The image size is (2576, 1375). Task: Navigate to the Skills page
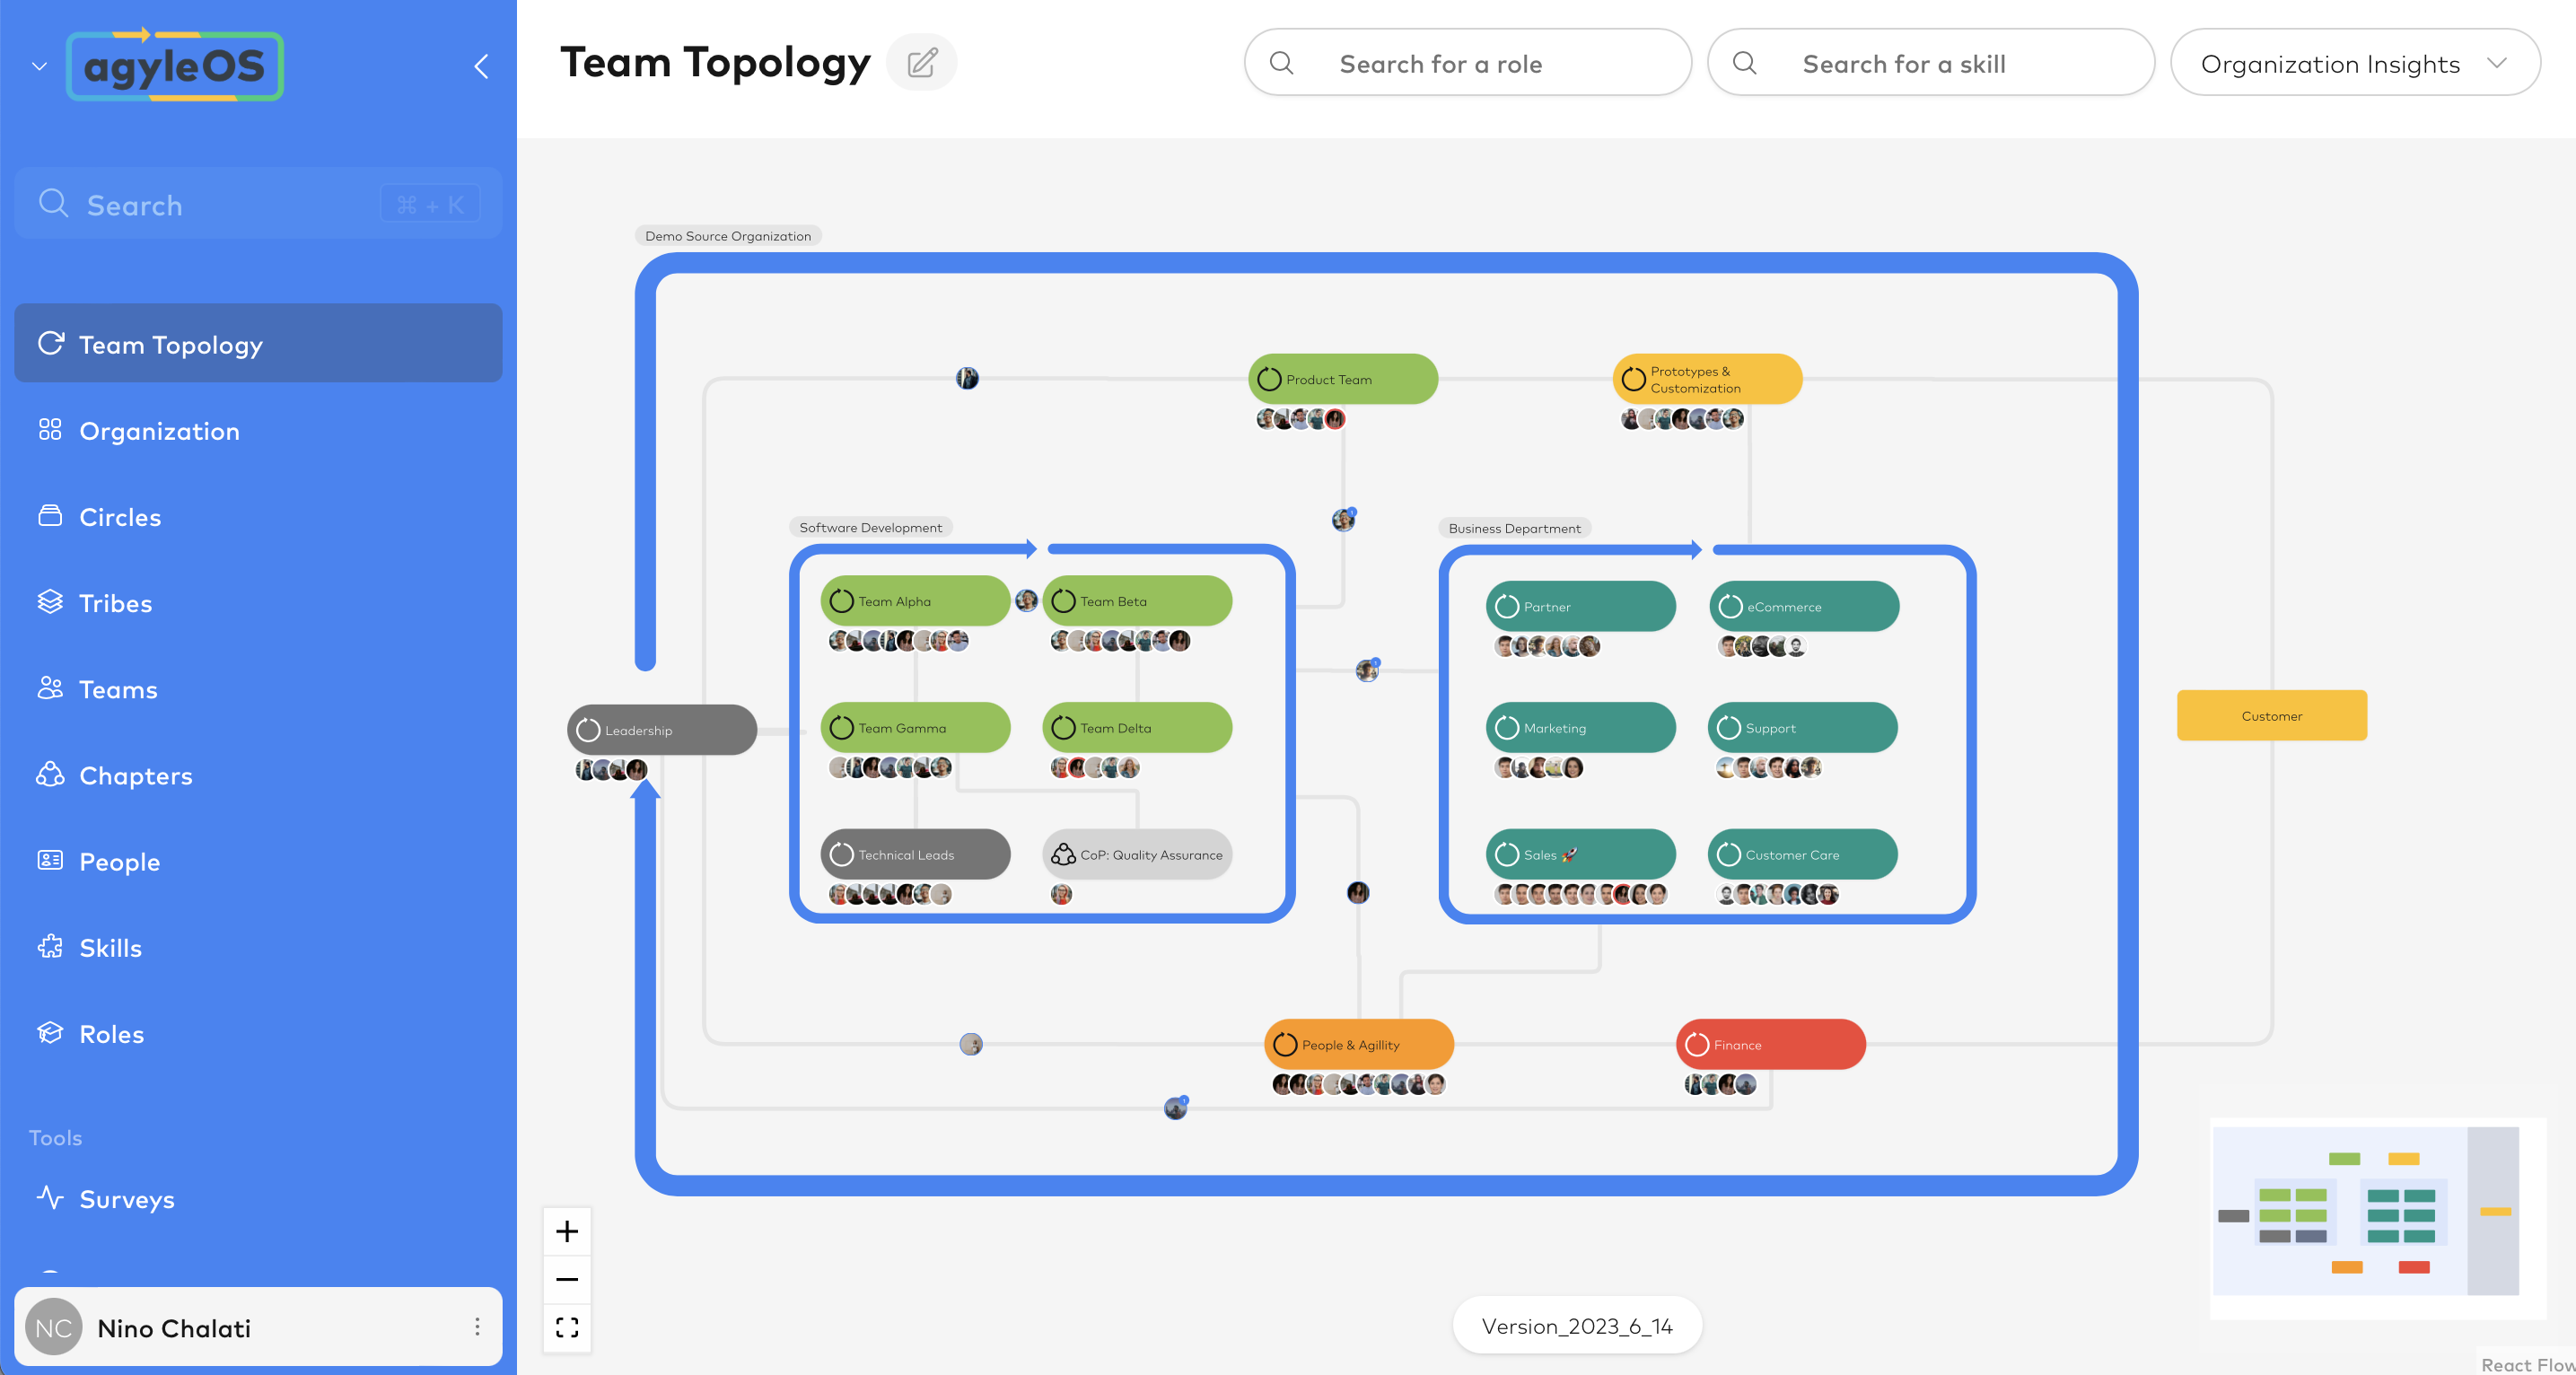(x=110, y=947)
